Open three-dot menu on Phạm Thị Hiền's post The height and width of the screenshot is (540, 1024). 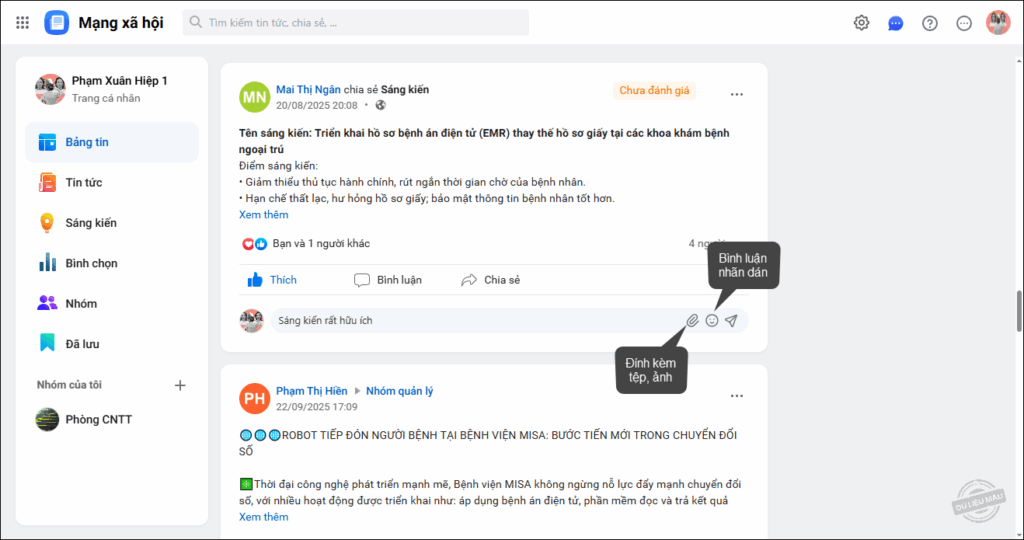737,396
